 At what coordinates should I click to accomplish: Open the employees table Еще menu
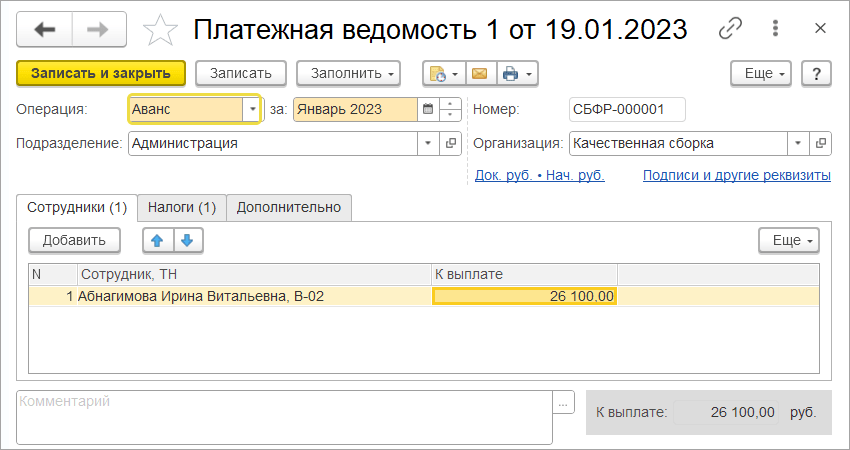(x=789, y=240)
